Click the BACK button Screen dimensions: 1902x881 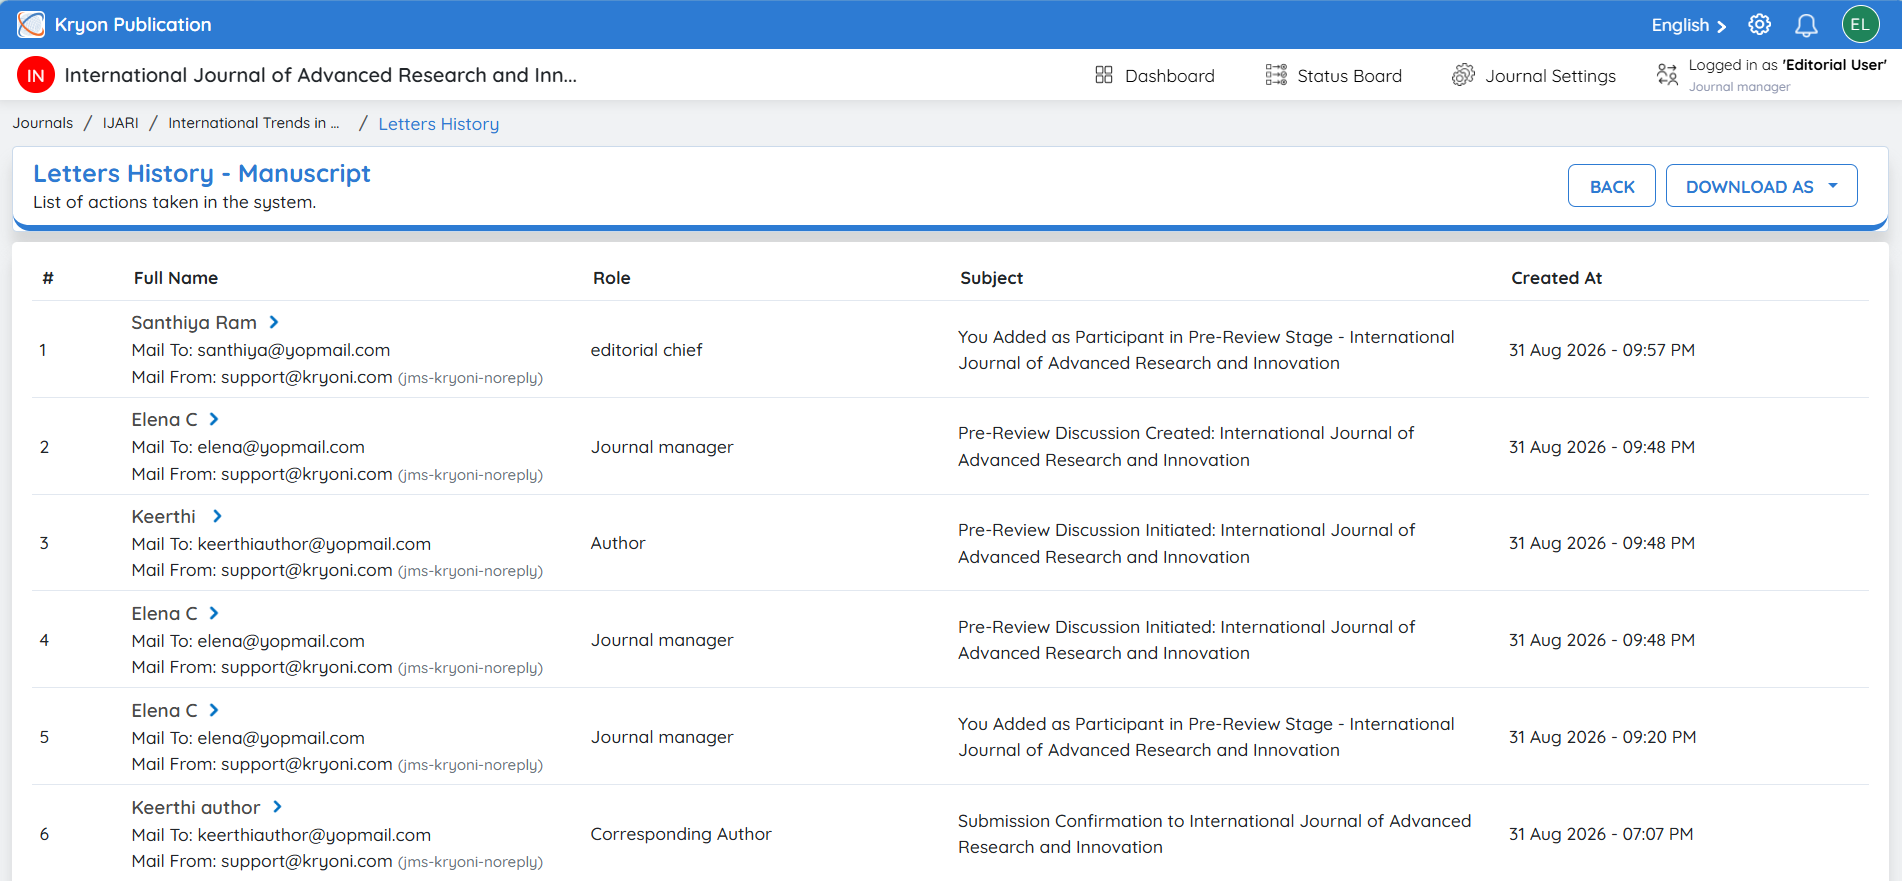click(1611, 186)
